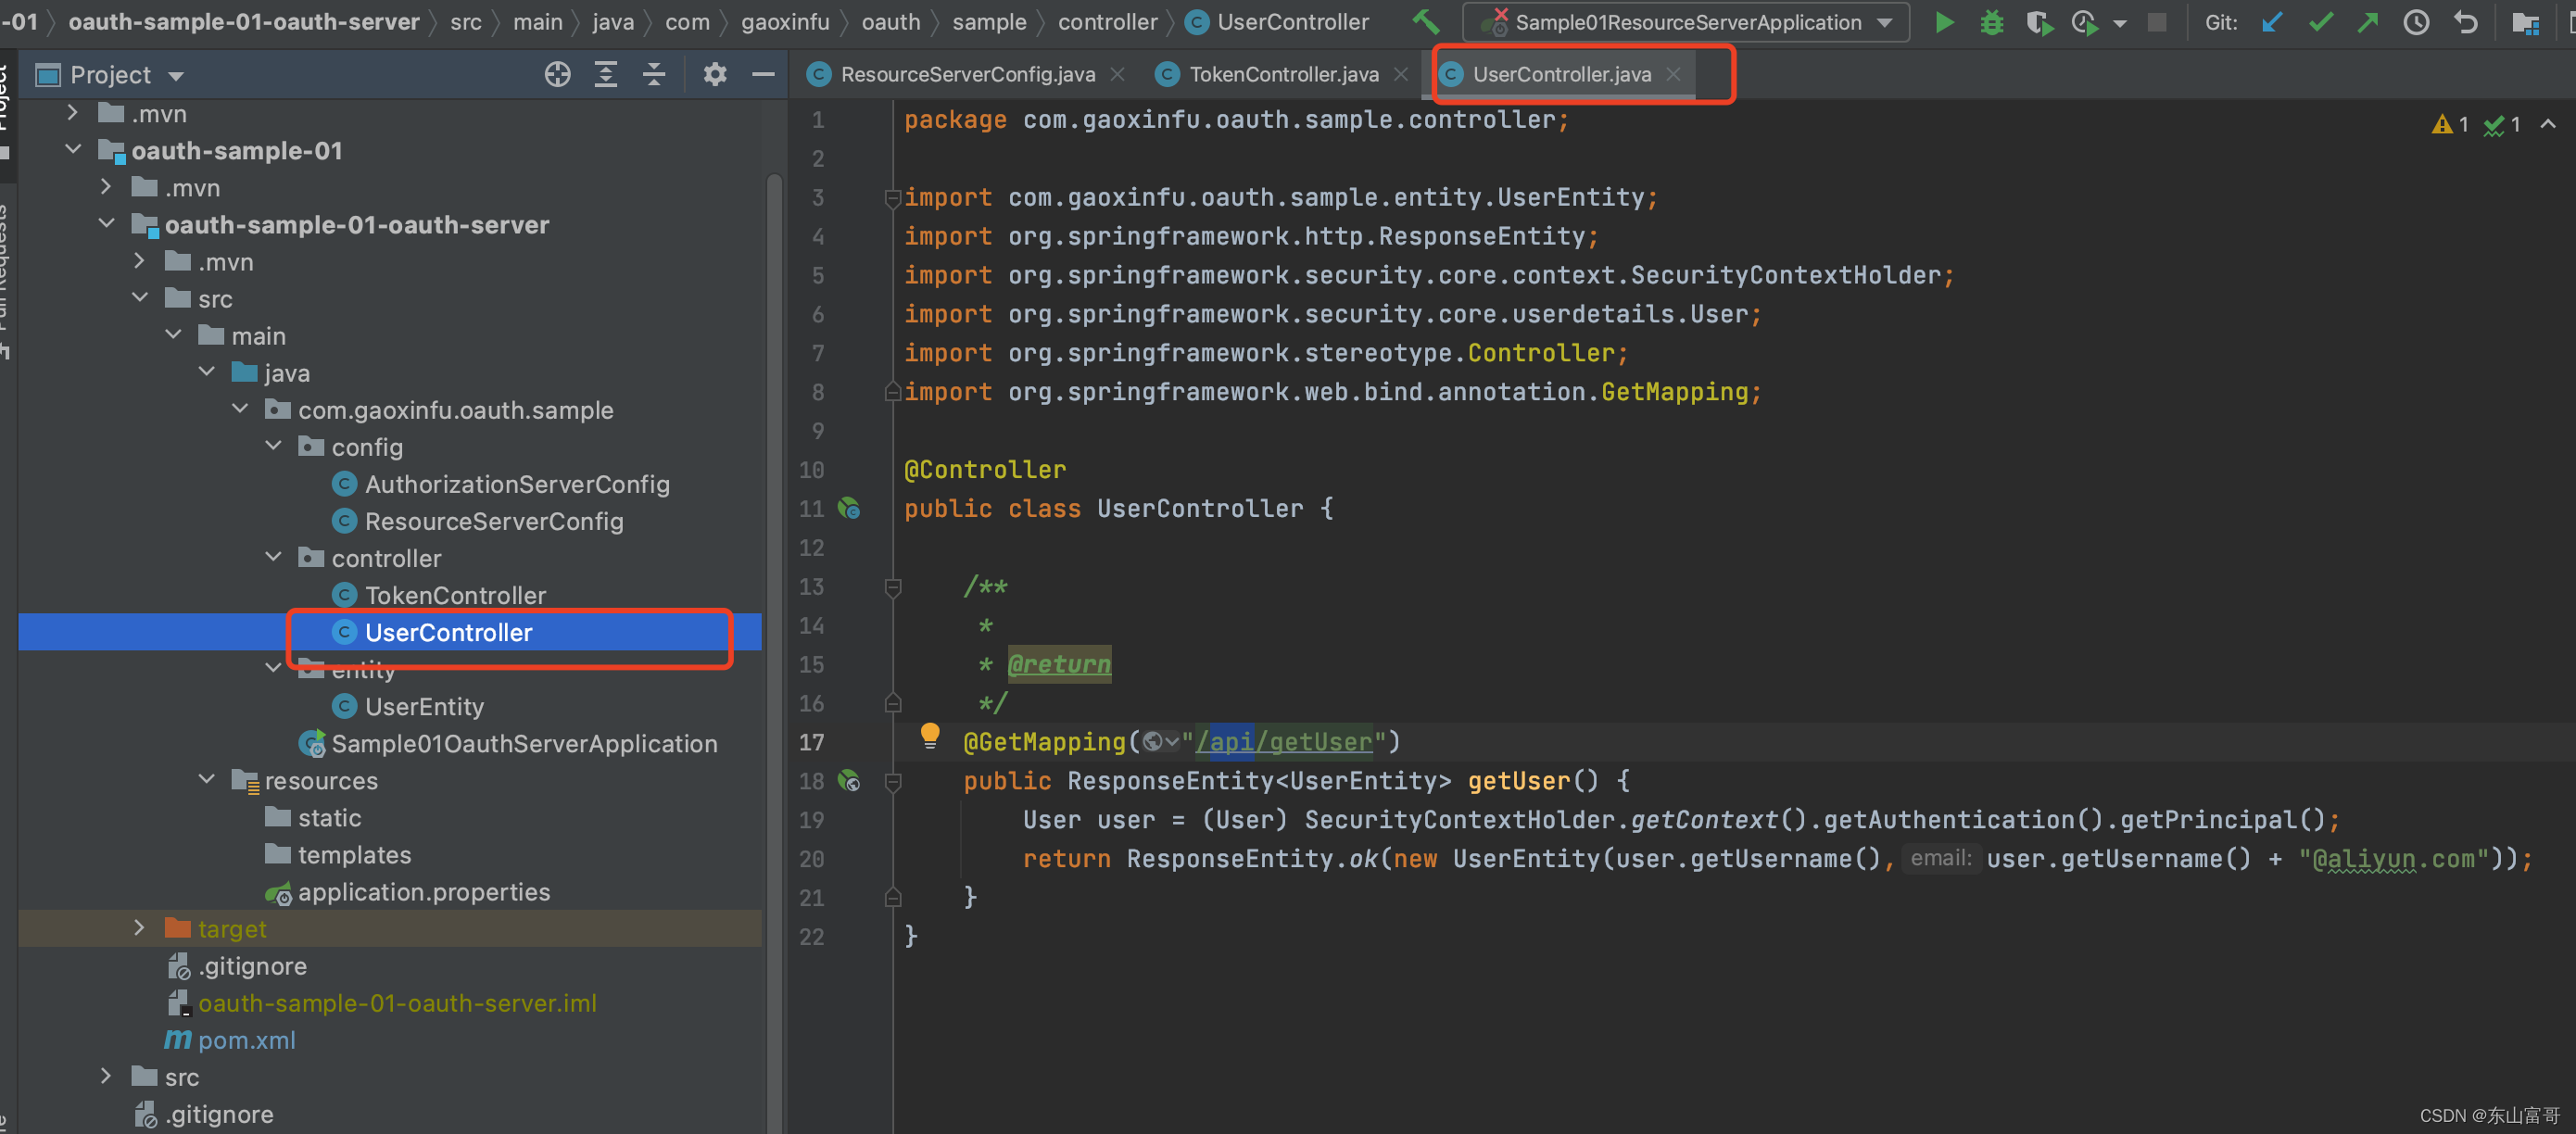
Task: Switch to TokenController.java tab
Action: [x=1283, y=74]
